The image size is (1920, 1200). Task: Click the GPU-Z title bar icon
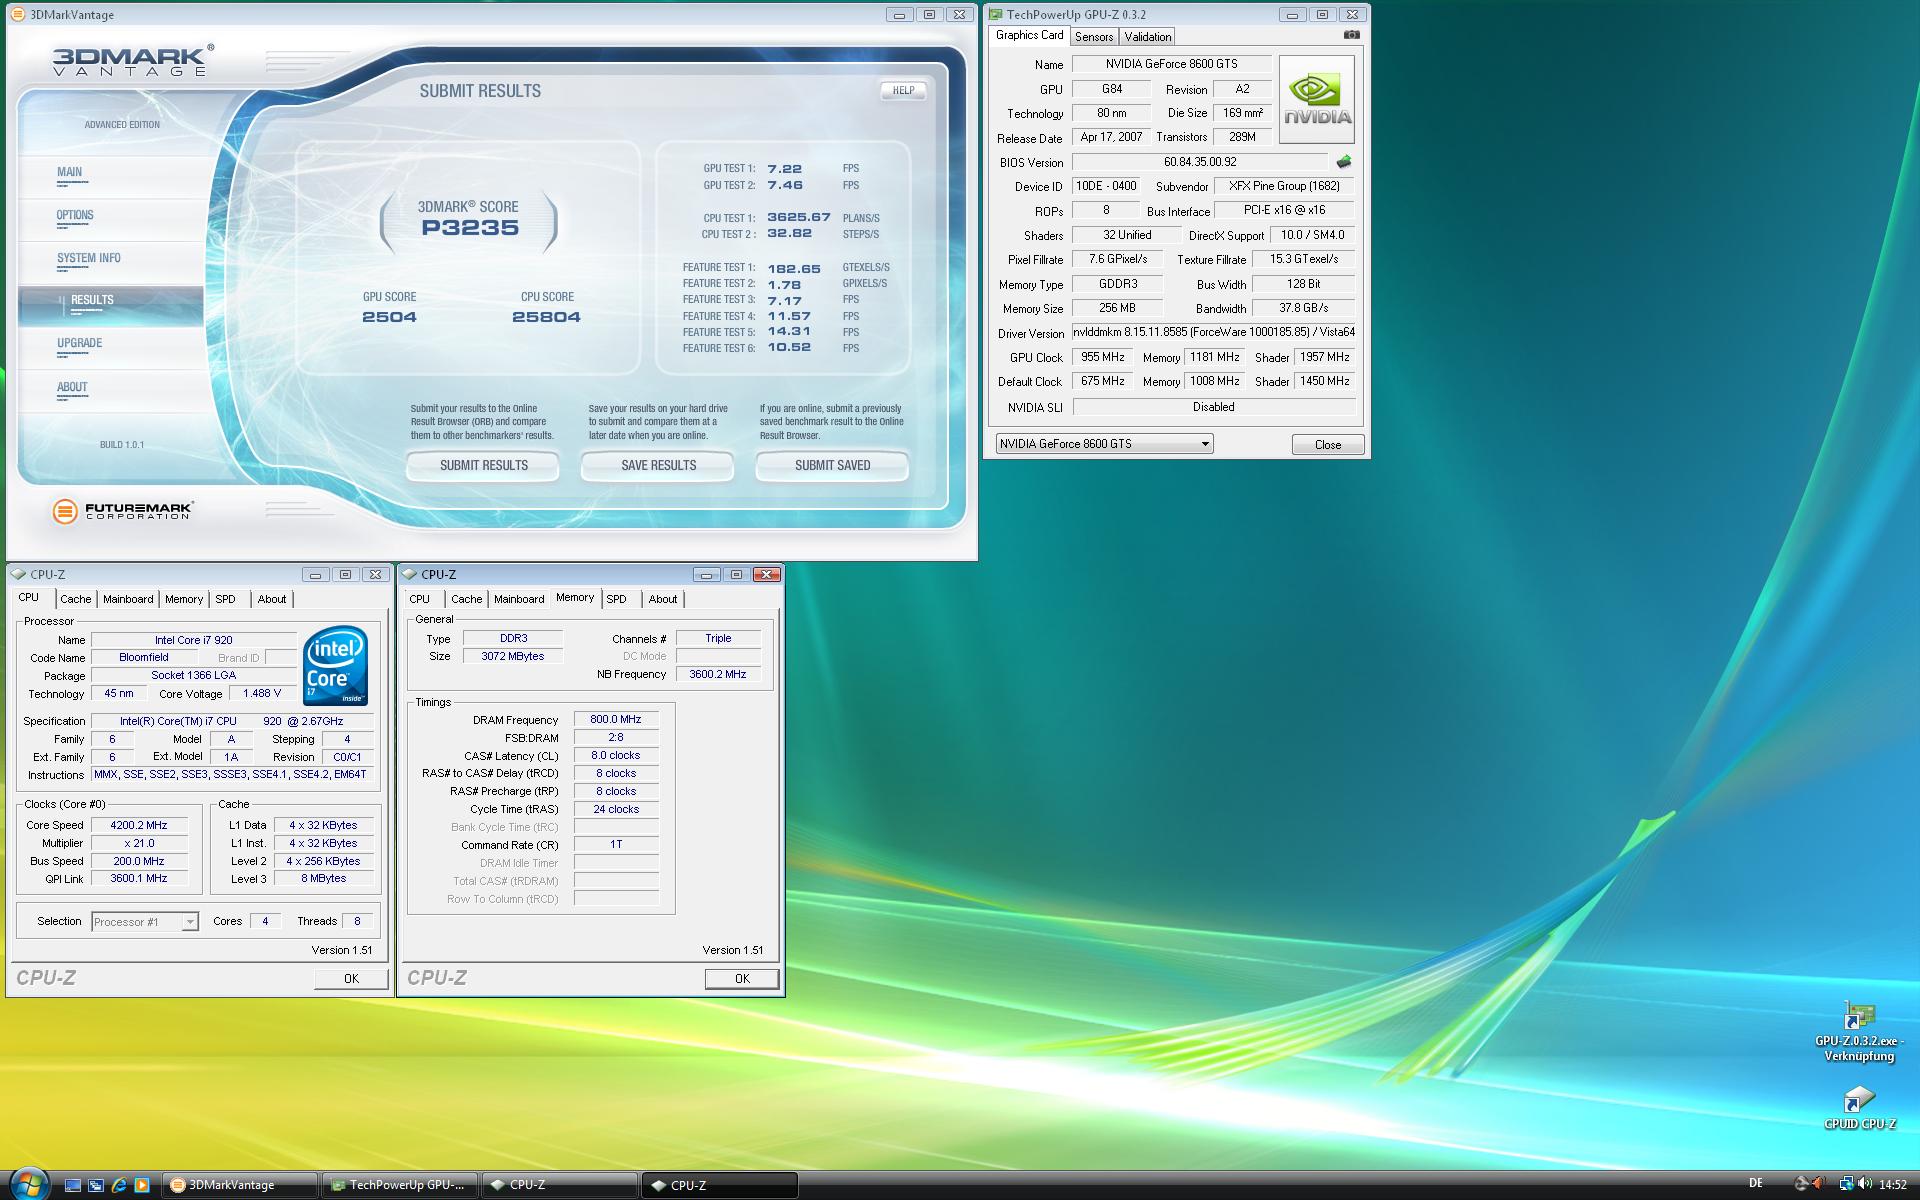coord(995,14)
